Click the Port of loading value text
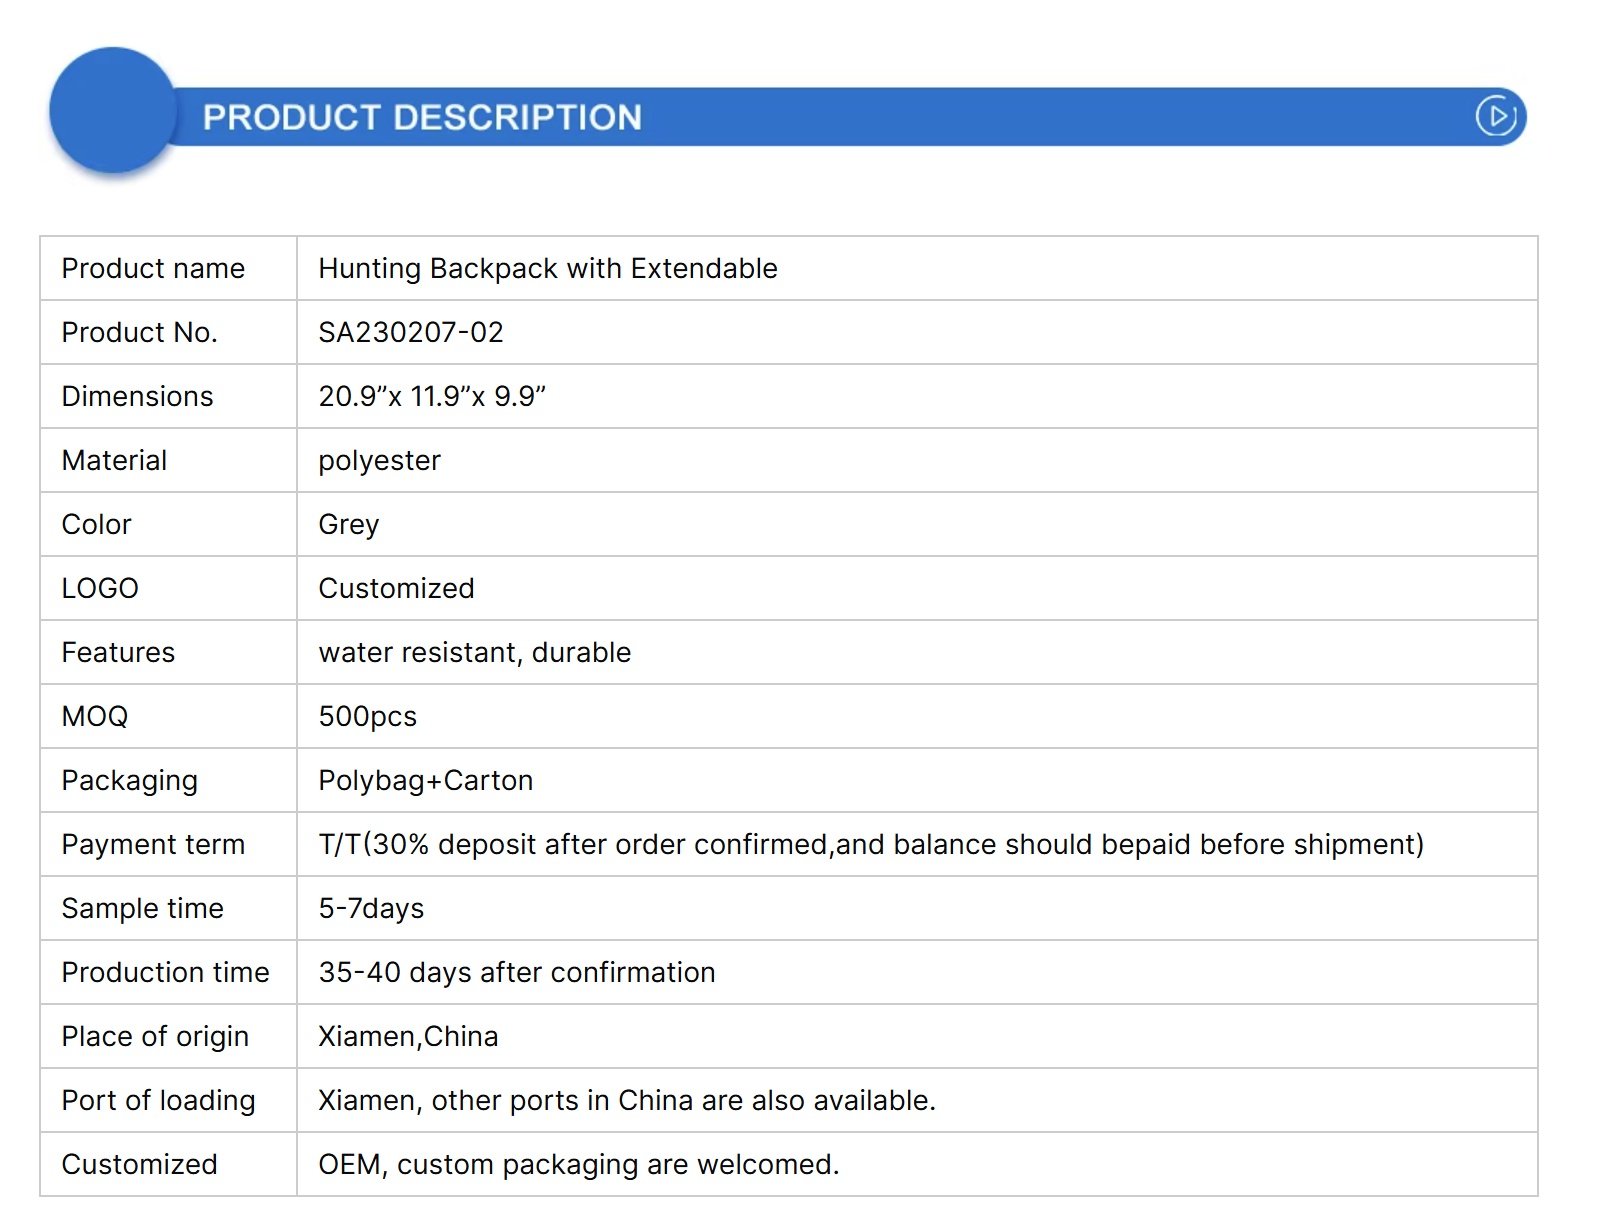 coord(627,1100)
